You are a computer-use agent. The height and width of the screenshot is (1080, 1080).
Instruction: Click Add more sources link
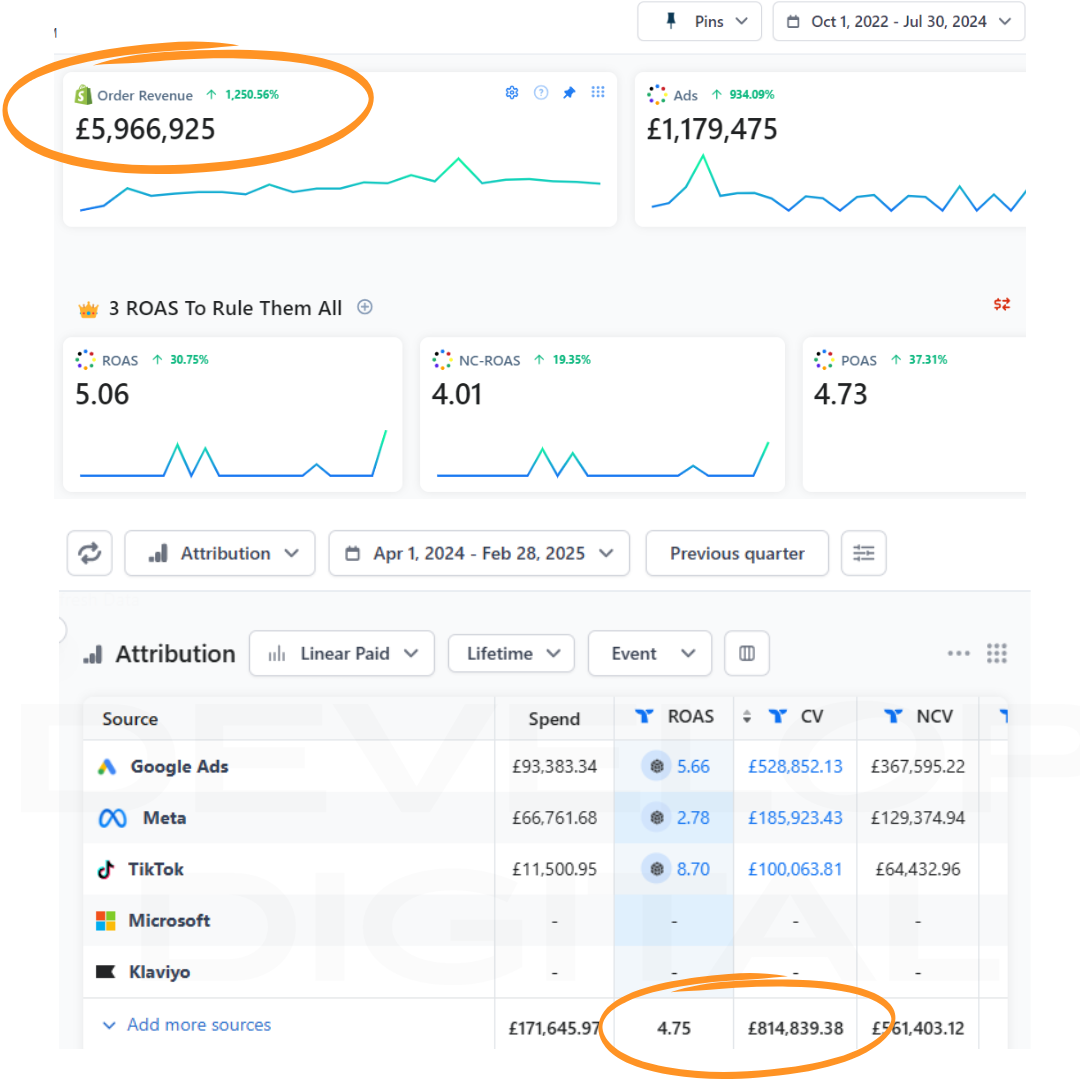[x=198, y=1025]
